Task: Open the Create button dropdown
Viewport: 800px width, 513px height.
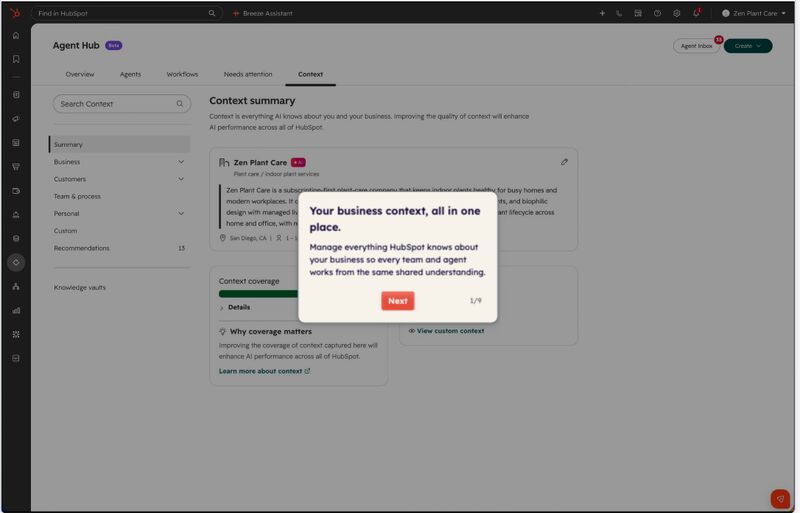Action: click(748, 46)
